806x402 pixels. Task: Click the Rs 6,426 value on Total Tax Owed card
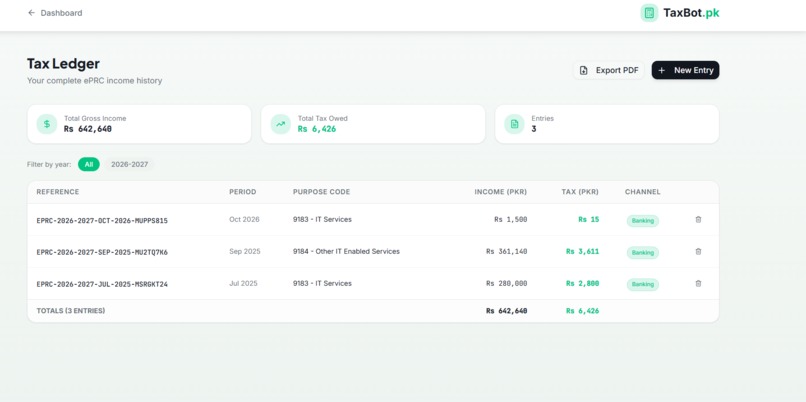pos(317,129)
